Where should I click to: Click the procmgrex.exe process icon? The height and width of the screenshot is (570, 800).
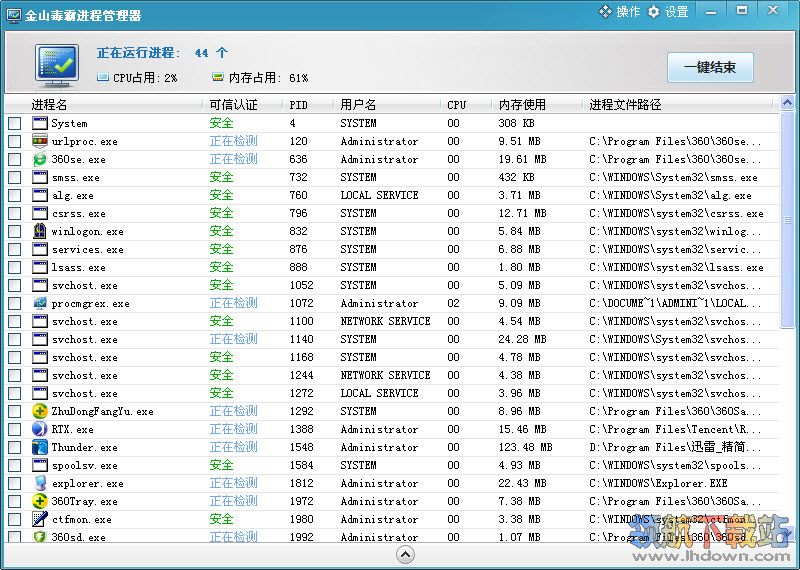point(39,303)
